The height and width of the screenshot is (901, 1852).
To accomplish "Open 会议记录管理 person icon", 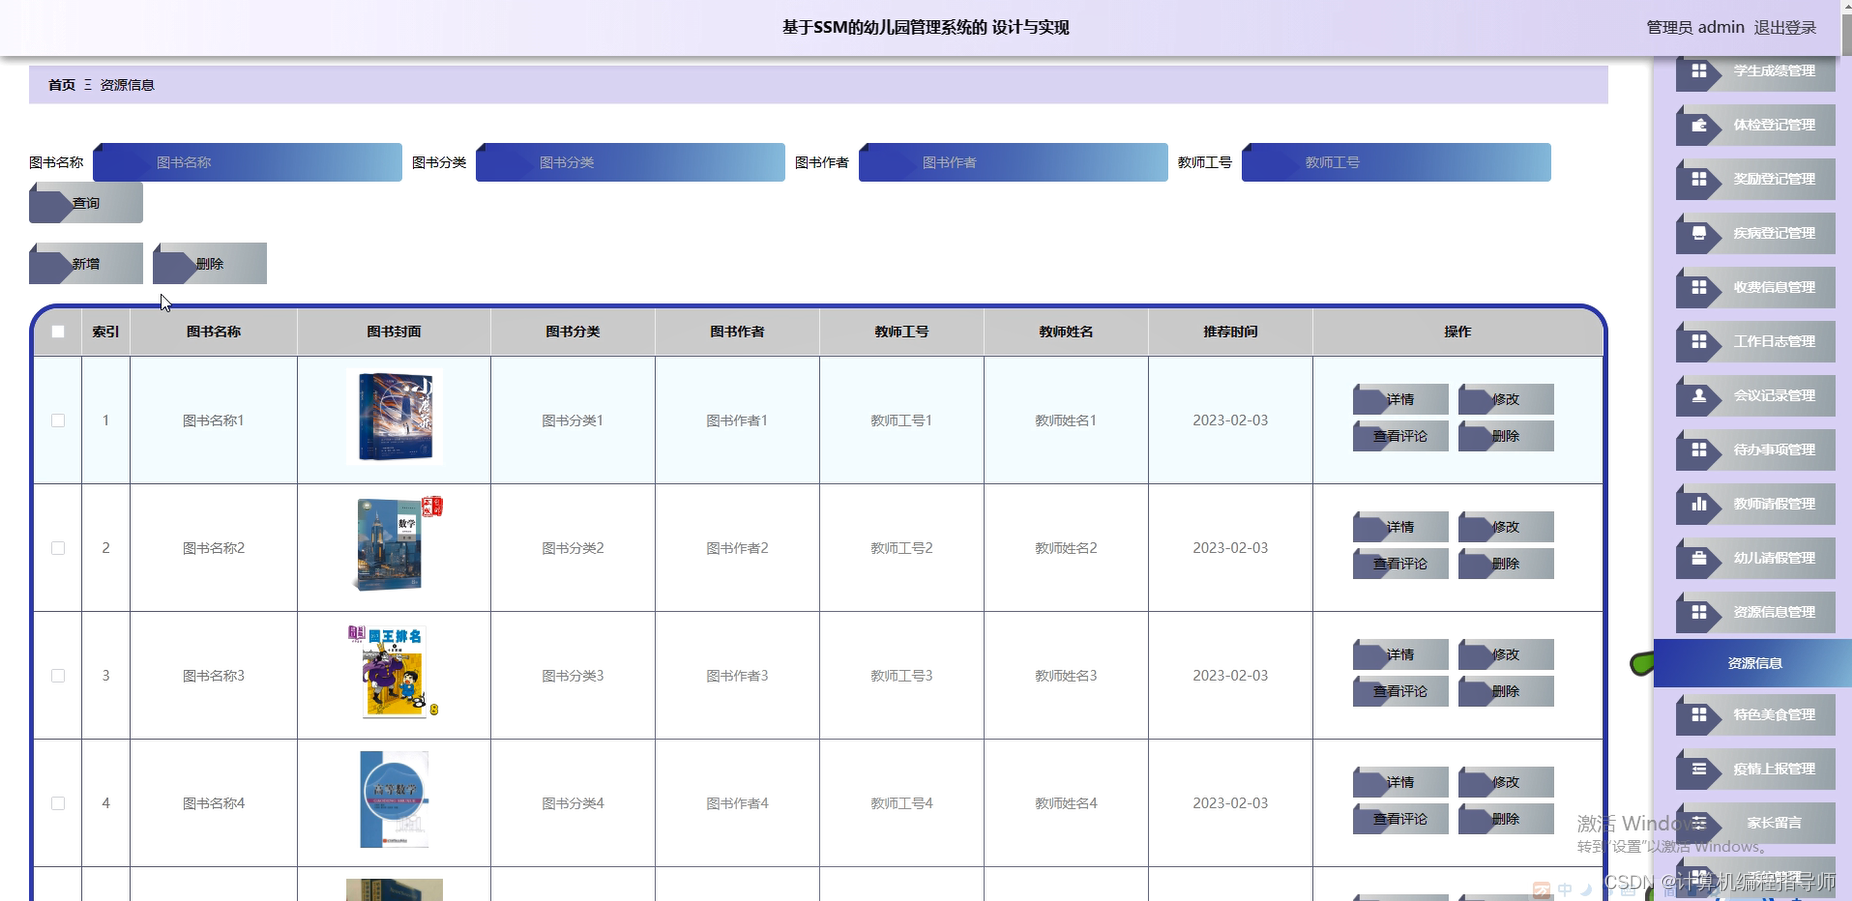I will (1699, 395).
